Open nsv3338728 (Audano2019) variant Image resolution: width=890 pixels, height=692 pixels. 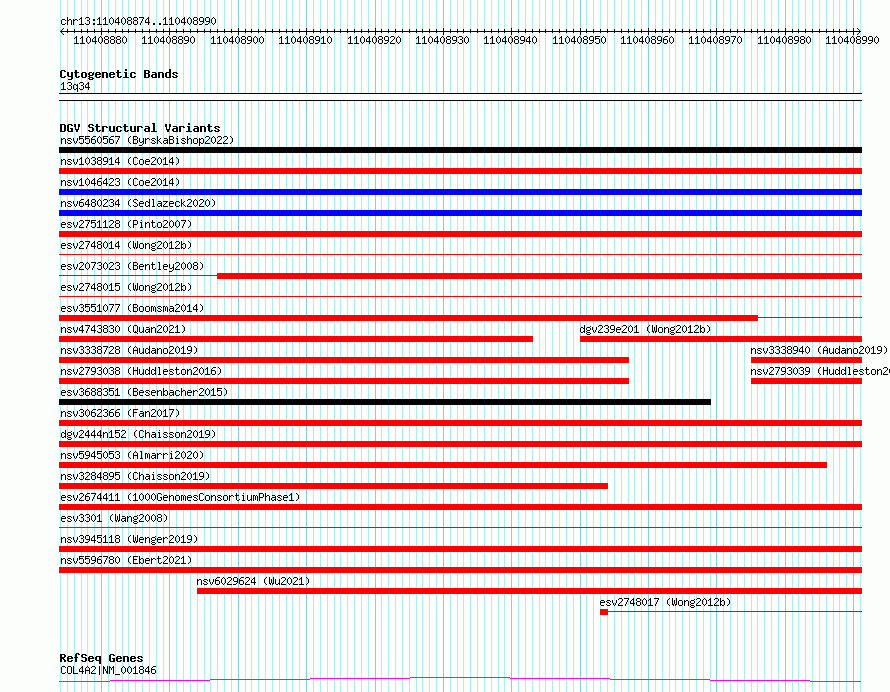(x=129, y=350)
